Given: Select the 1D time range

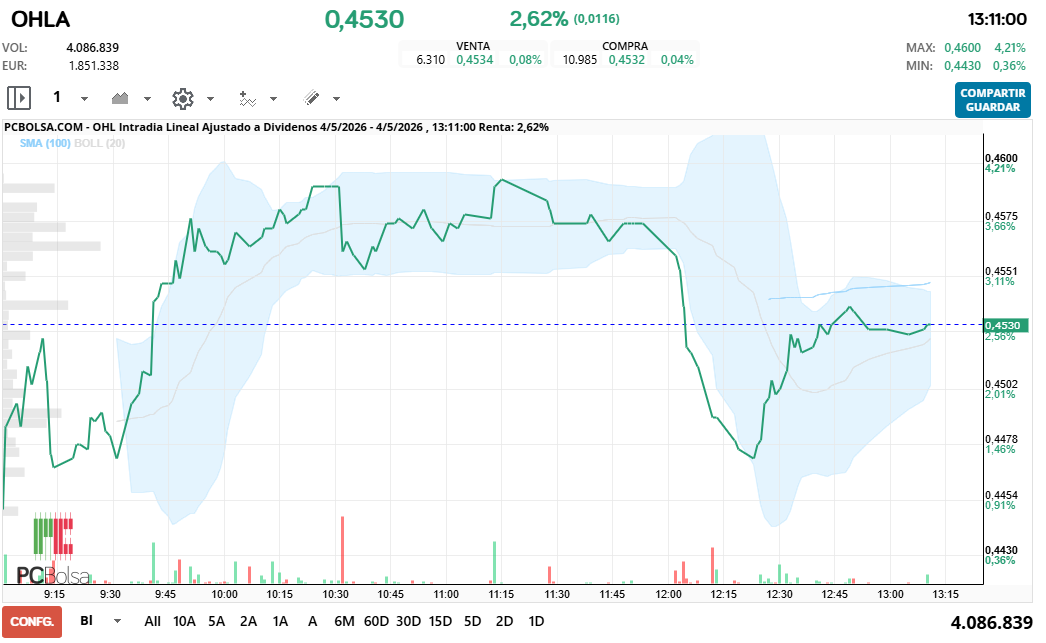Looking at the screenshot, I should [536, 622].
